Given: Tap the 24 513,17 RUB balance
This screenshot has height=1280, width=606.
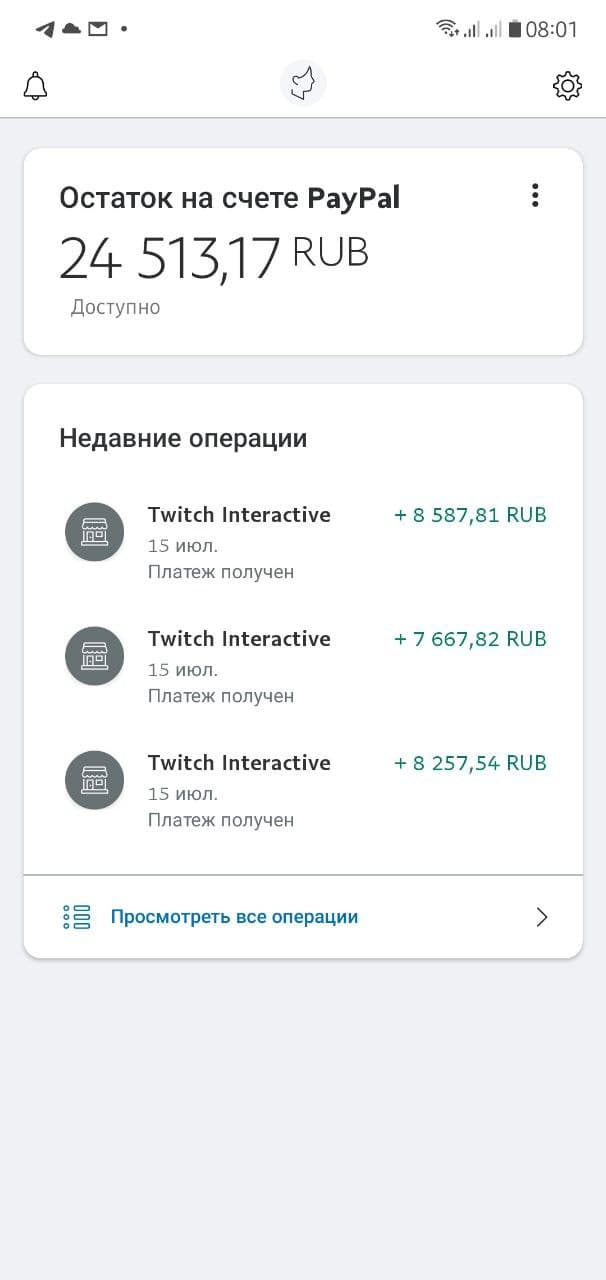Looking at the screenshot, I should point(213,257).
